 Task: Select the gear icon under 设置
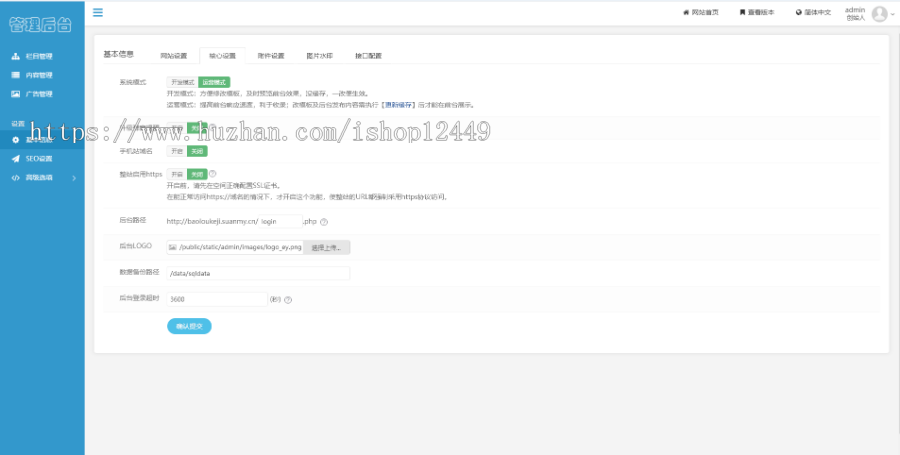[x=15, y=140]
